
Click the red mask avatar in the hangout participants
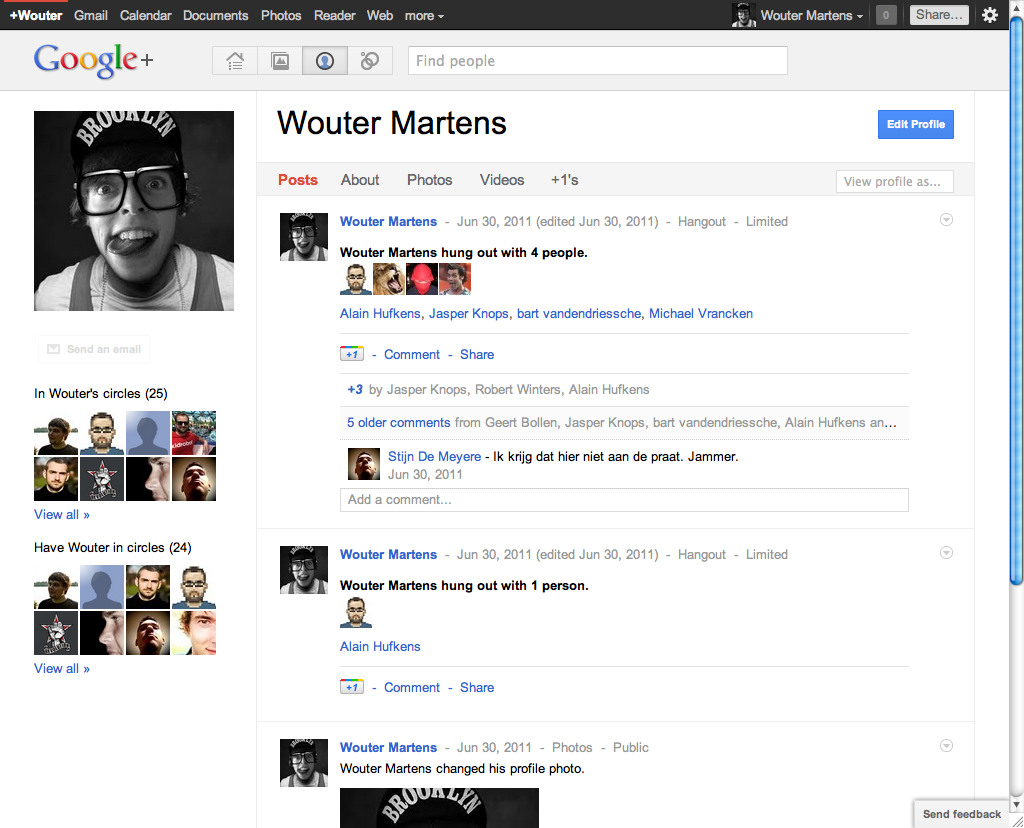(422, 279)
